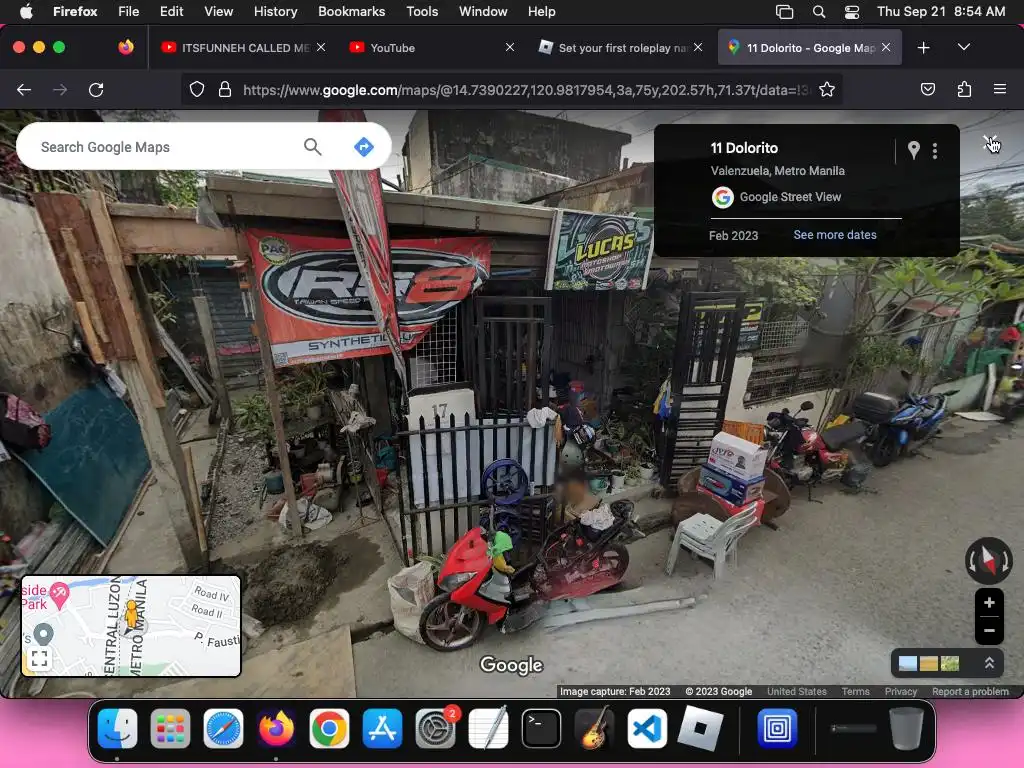Zoom in with the plus button

(x=989, y=603)
